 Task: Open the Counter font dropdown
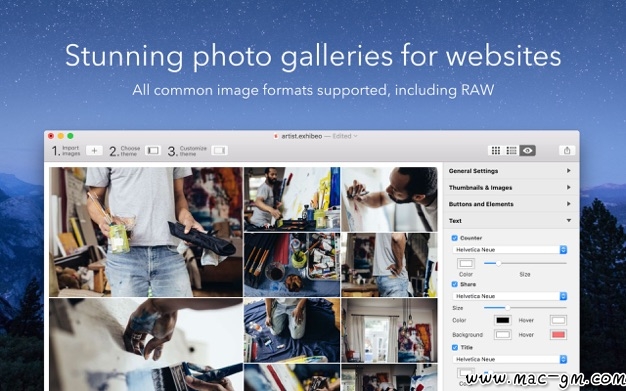point(510,250)
